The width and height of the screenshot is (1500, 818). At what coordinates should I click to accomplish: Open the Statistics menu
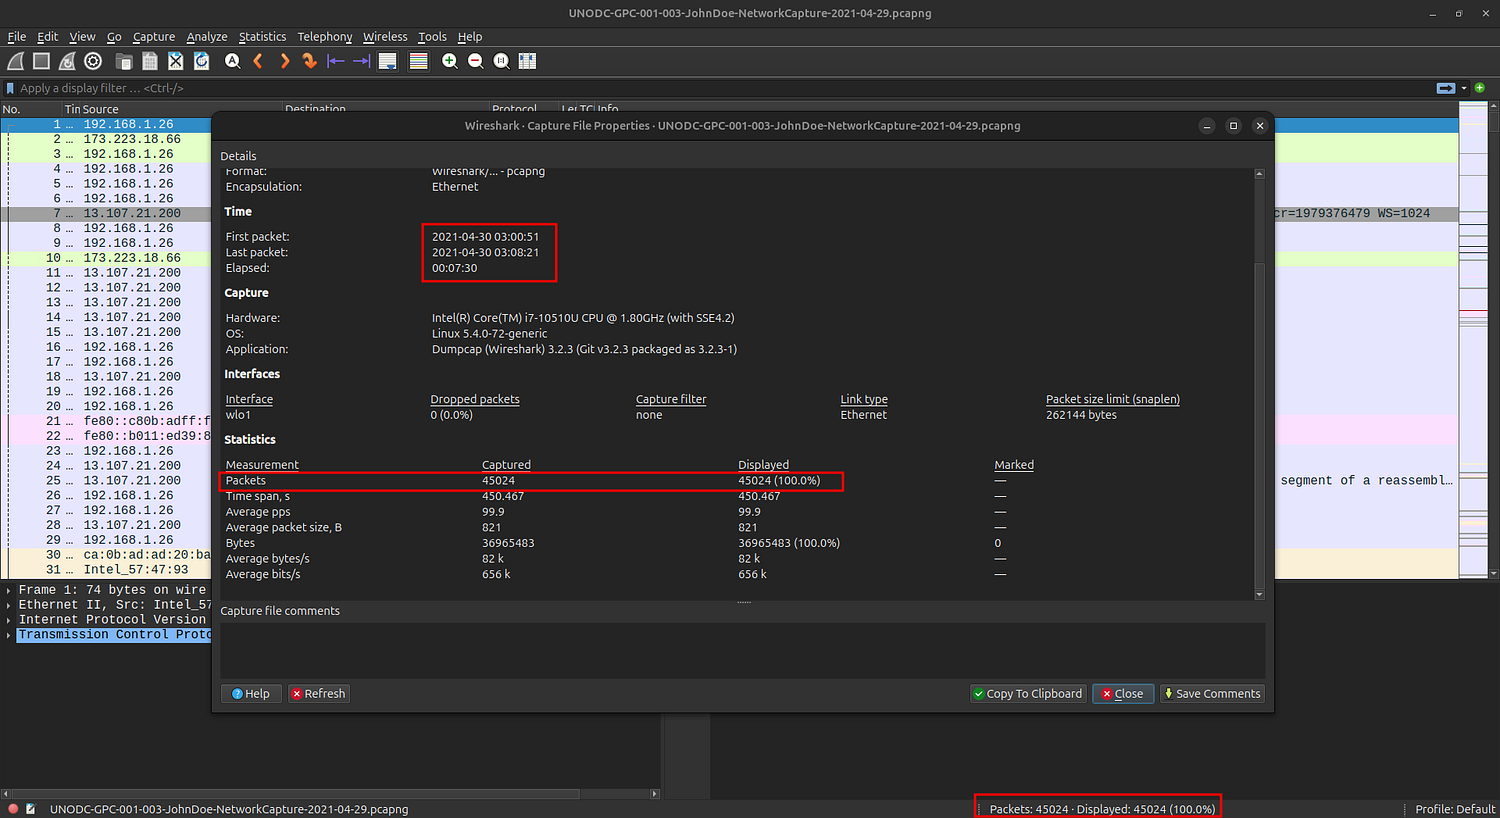point(262,37)
